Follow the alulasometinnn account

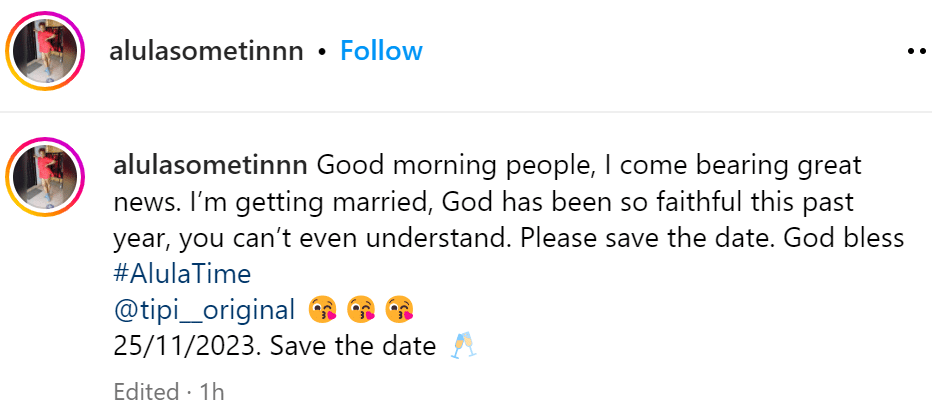coord(381,51)
